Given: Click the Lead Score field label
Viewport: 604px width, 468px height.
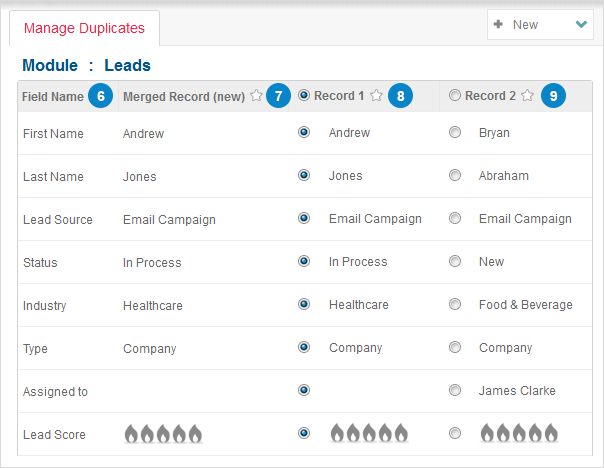Looking at the screenshot, I should (54, 434).
